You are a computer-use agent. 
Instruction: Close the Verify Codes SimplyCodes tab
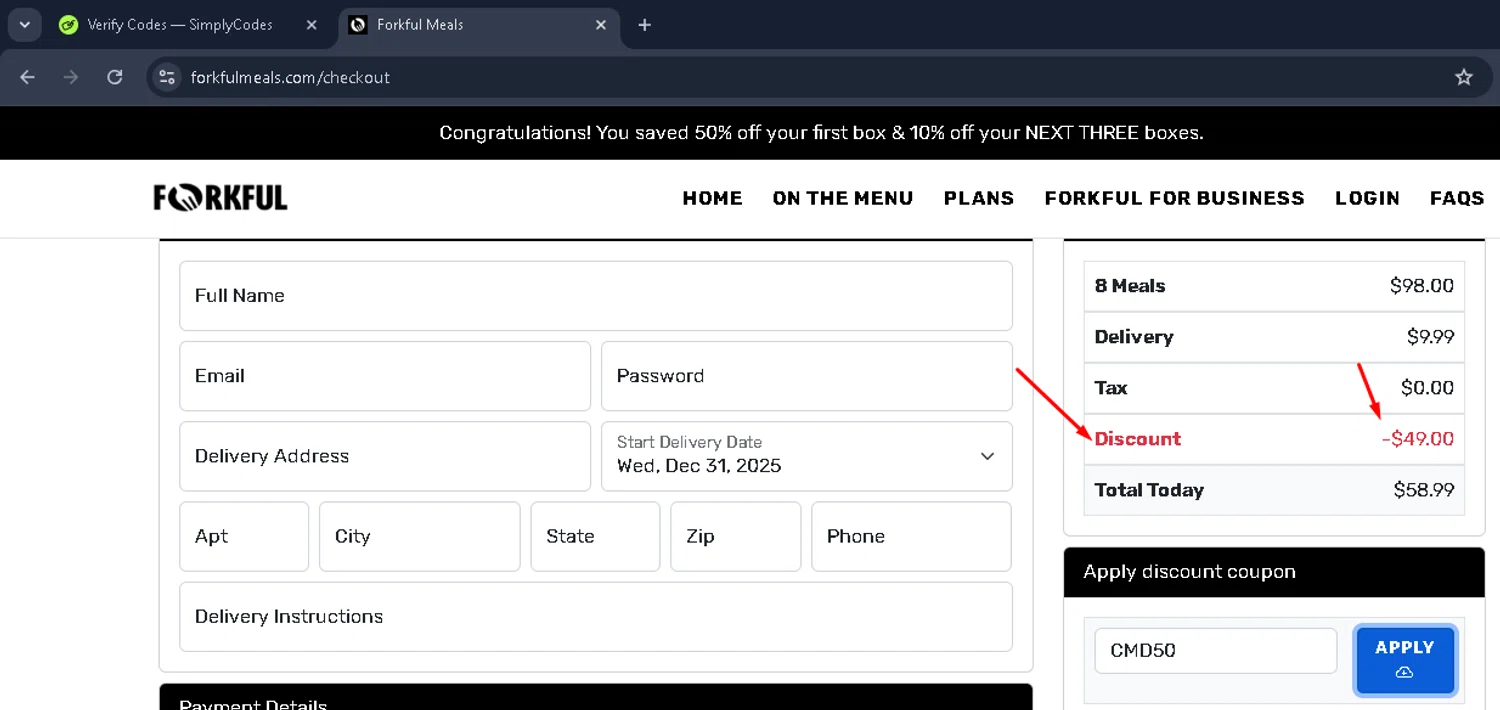pyautogui.click(x=311, y=25)
